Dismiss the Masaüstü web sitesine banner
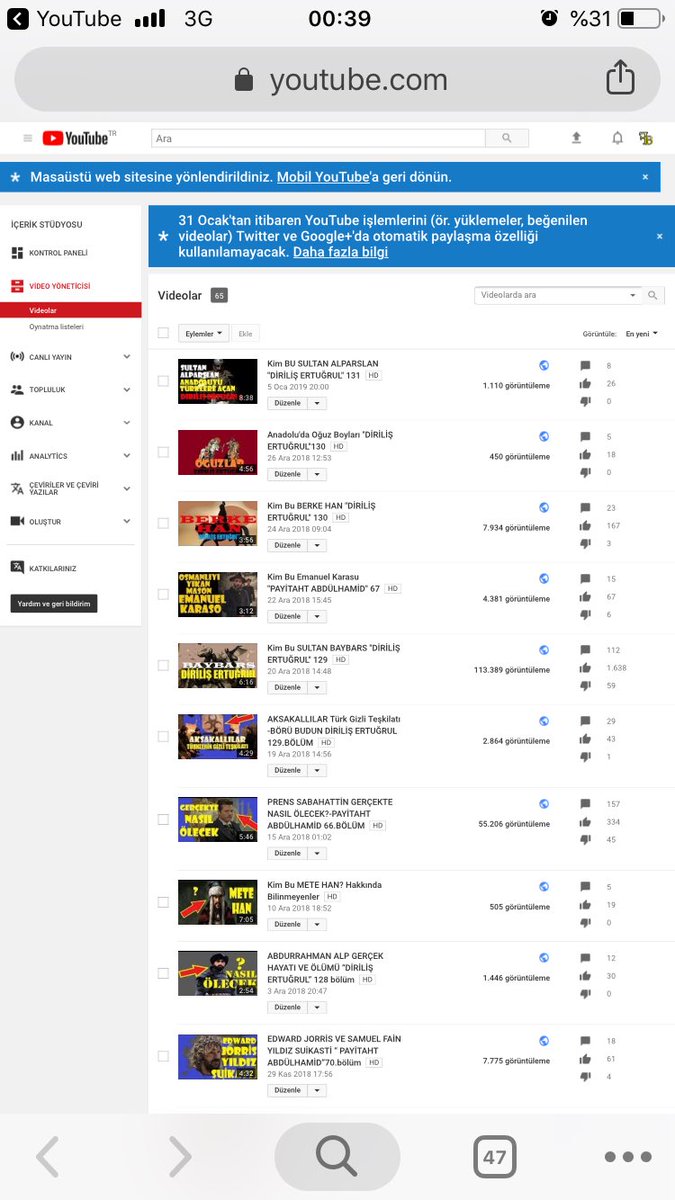 click(x=645, y=177)
